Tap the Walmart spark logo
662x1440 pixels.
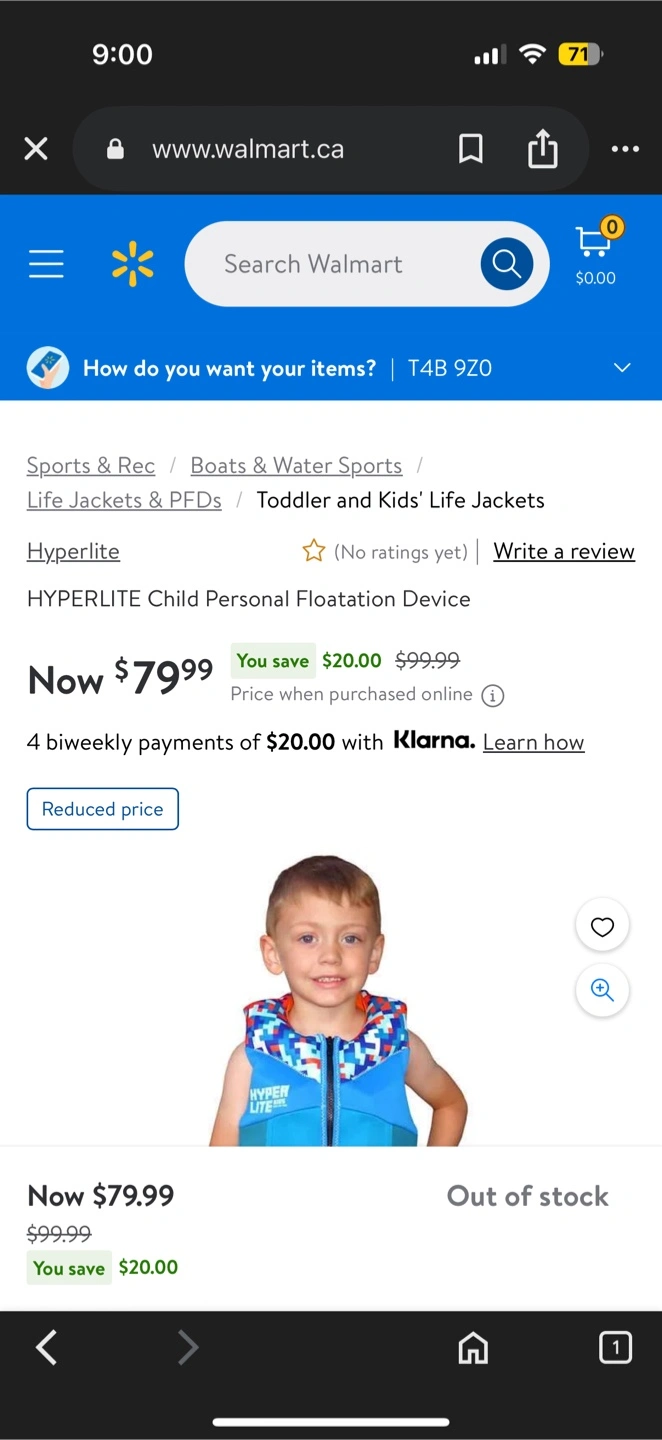pos(133,264)
